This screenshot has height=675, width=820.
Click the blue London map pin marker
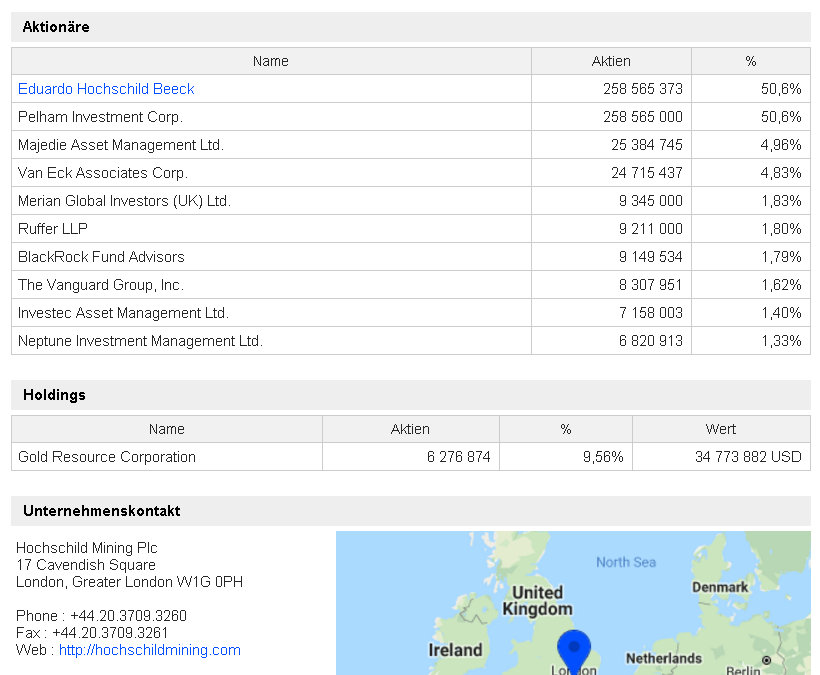[x=574, y=648]
